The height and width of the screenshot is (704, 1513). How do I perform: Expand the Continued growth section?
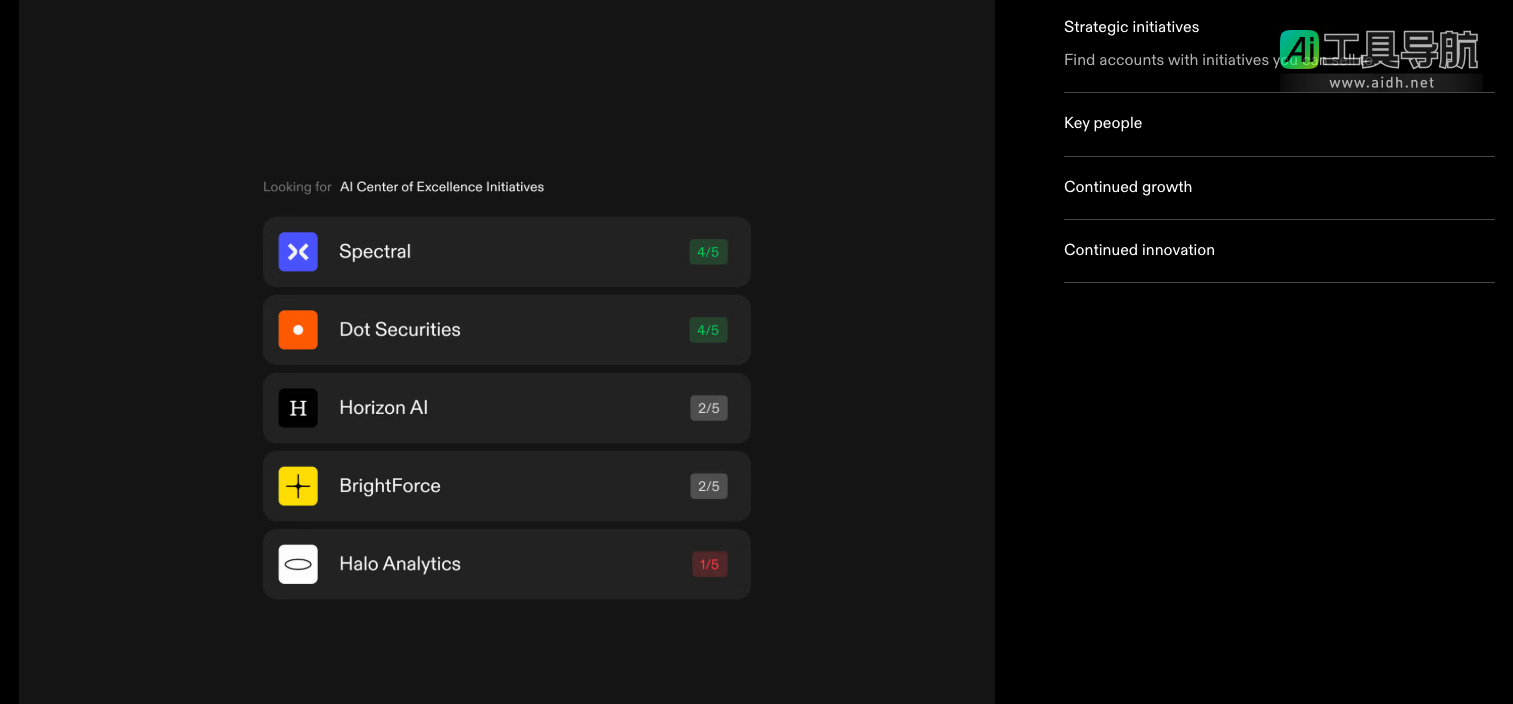point(1128,187)
